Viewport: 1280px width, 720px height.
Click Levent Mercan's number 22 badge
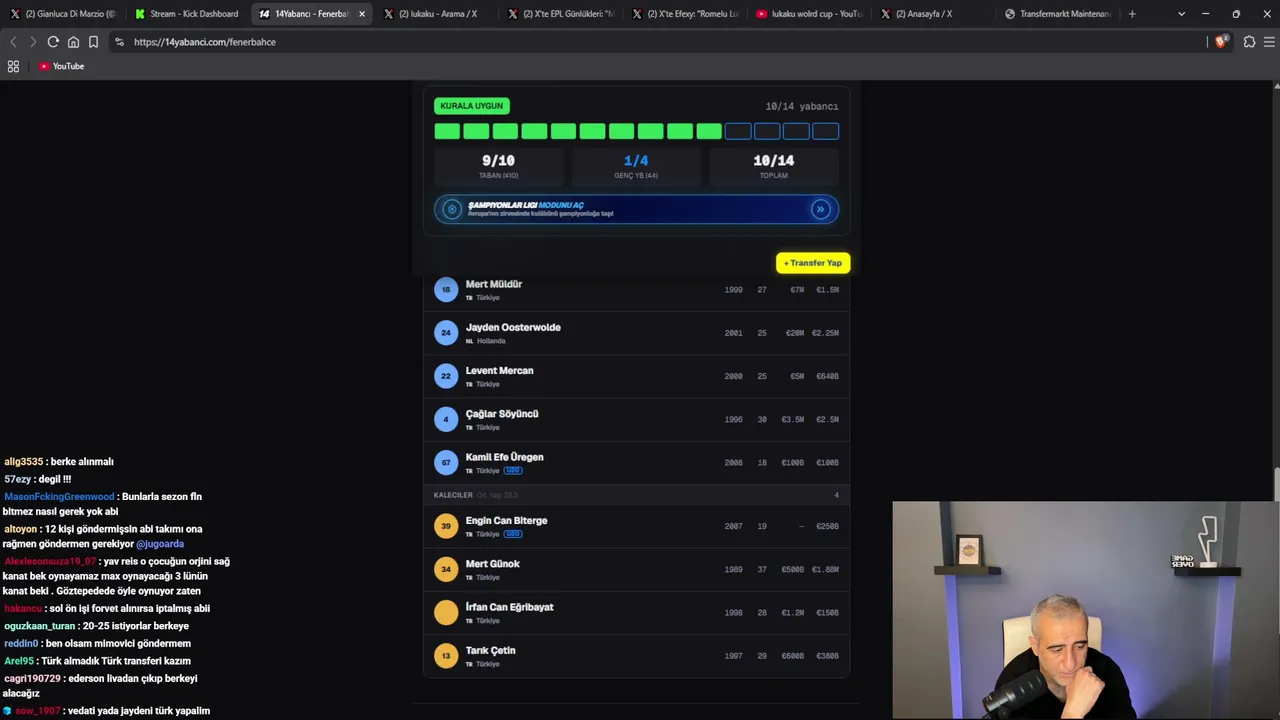point(446,376)
